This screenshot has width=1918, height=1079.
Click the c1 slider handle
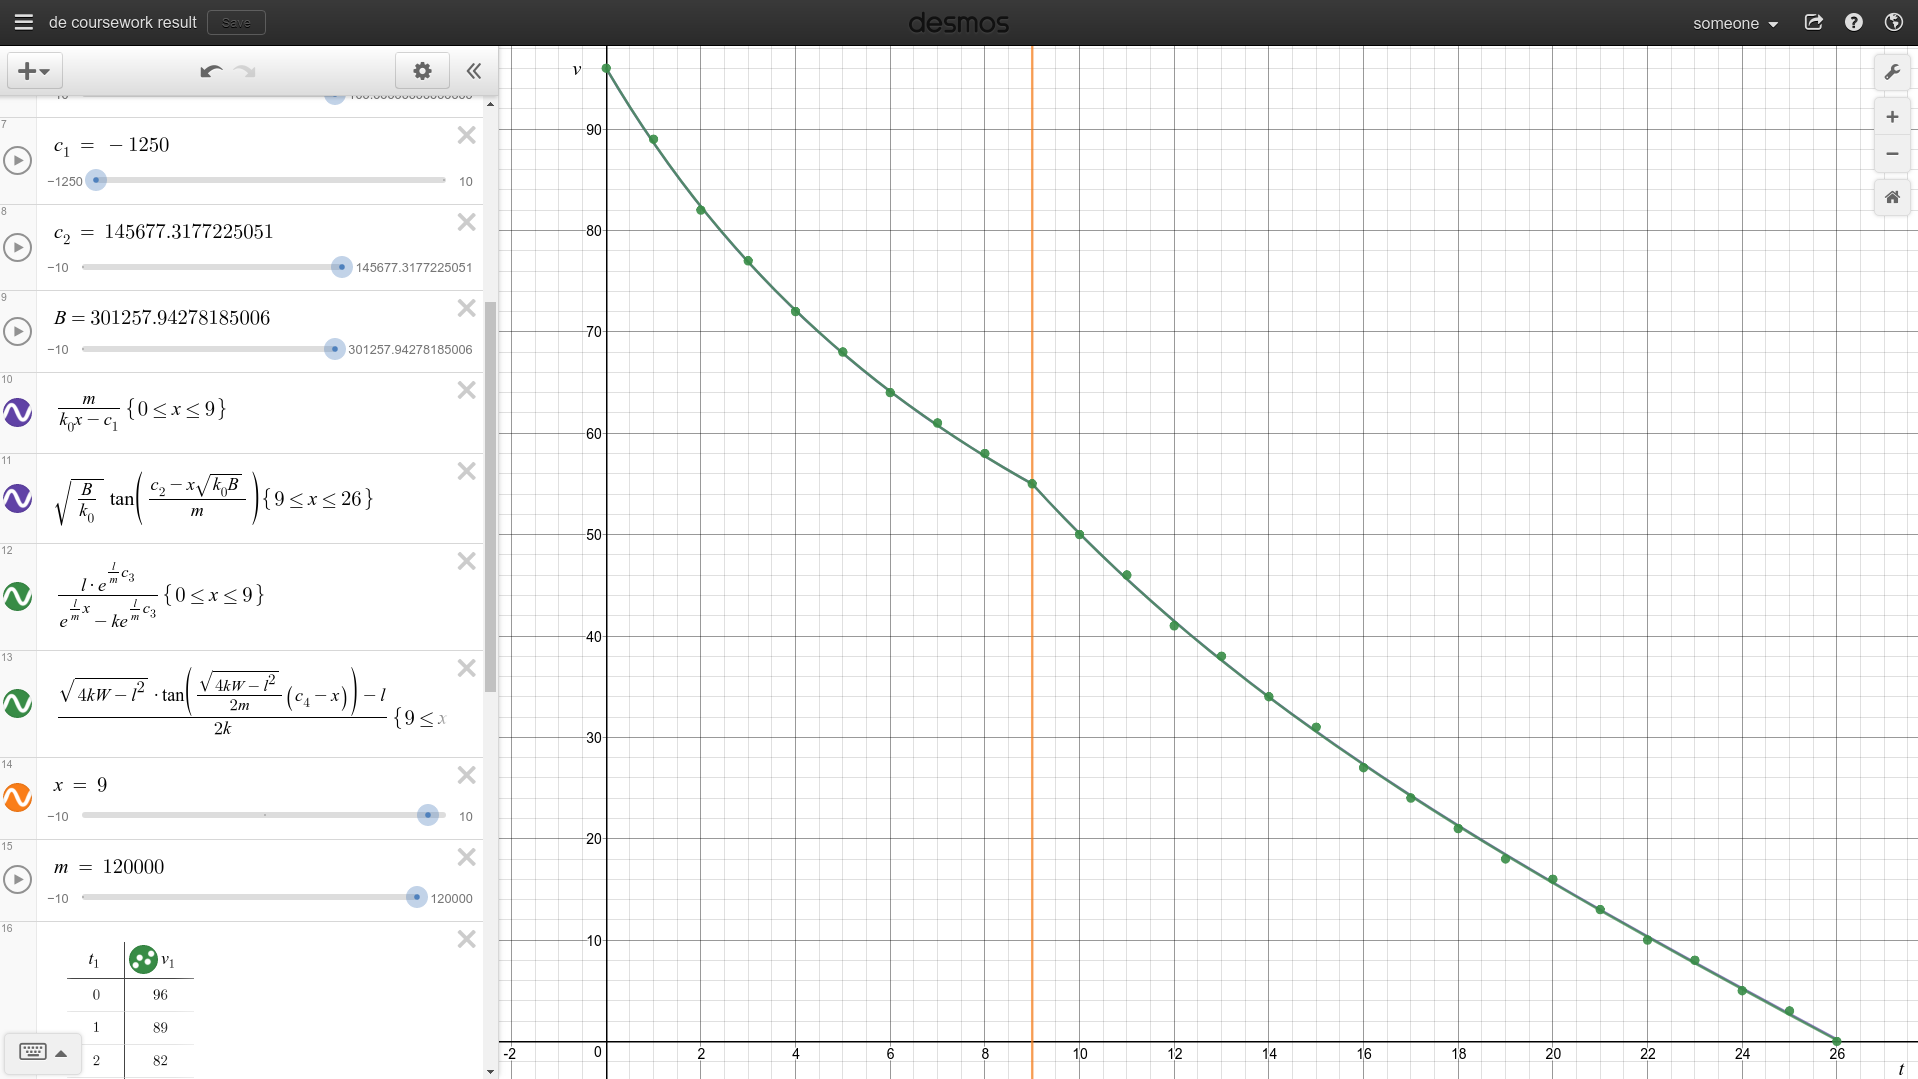point(96,180)
